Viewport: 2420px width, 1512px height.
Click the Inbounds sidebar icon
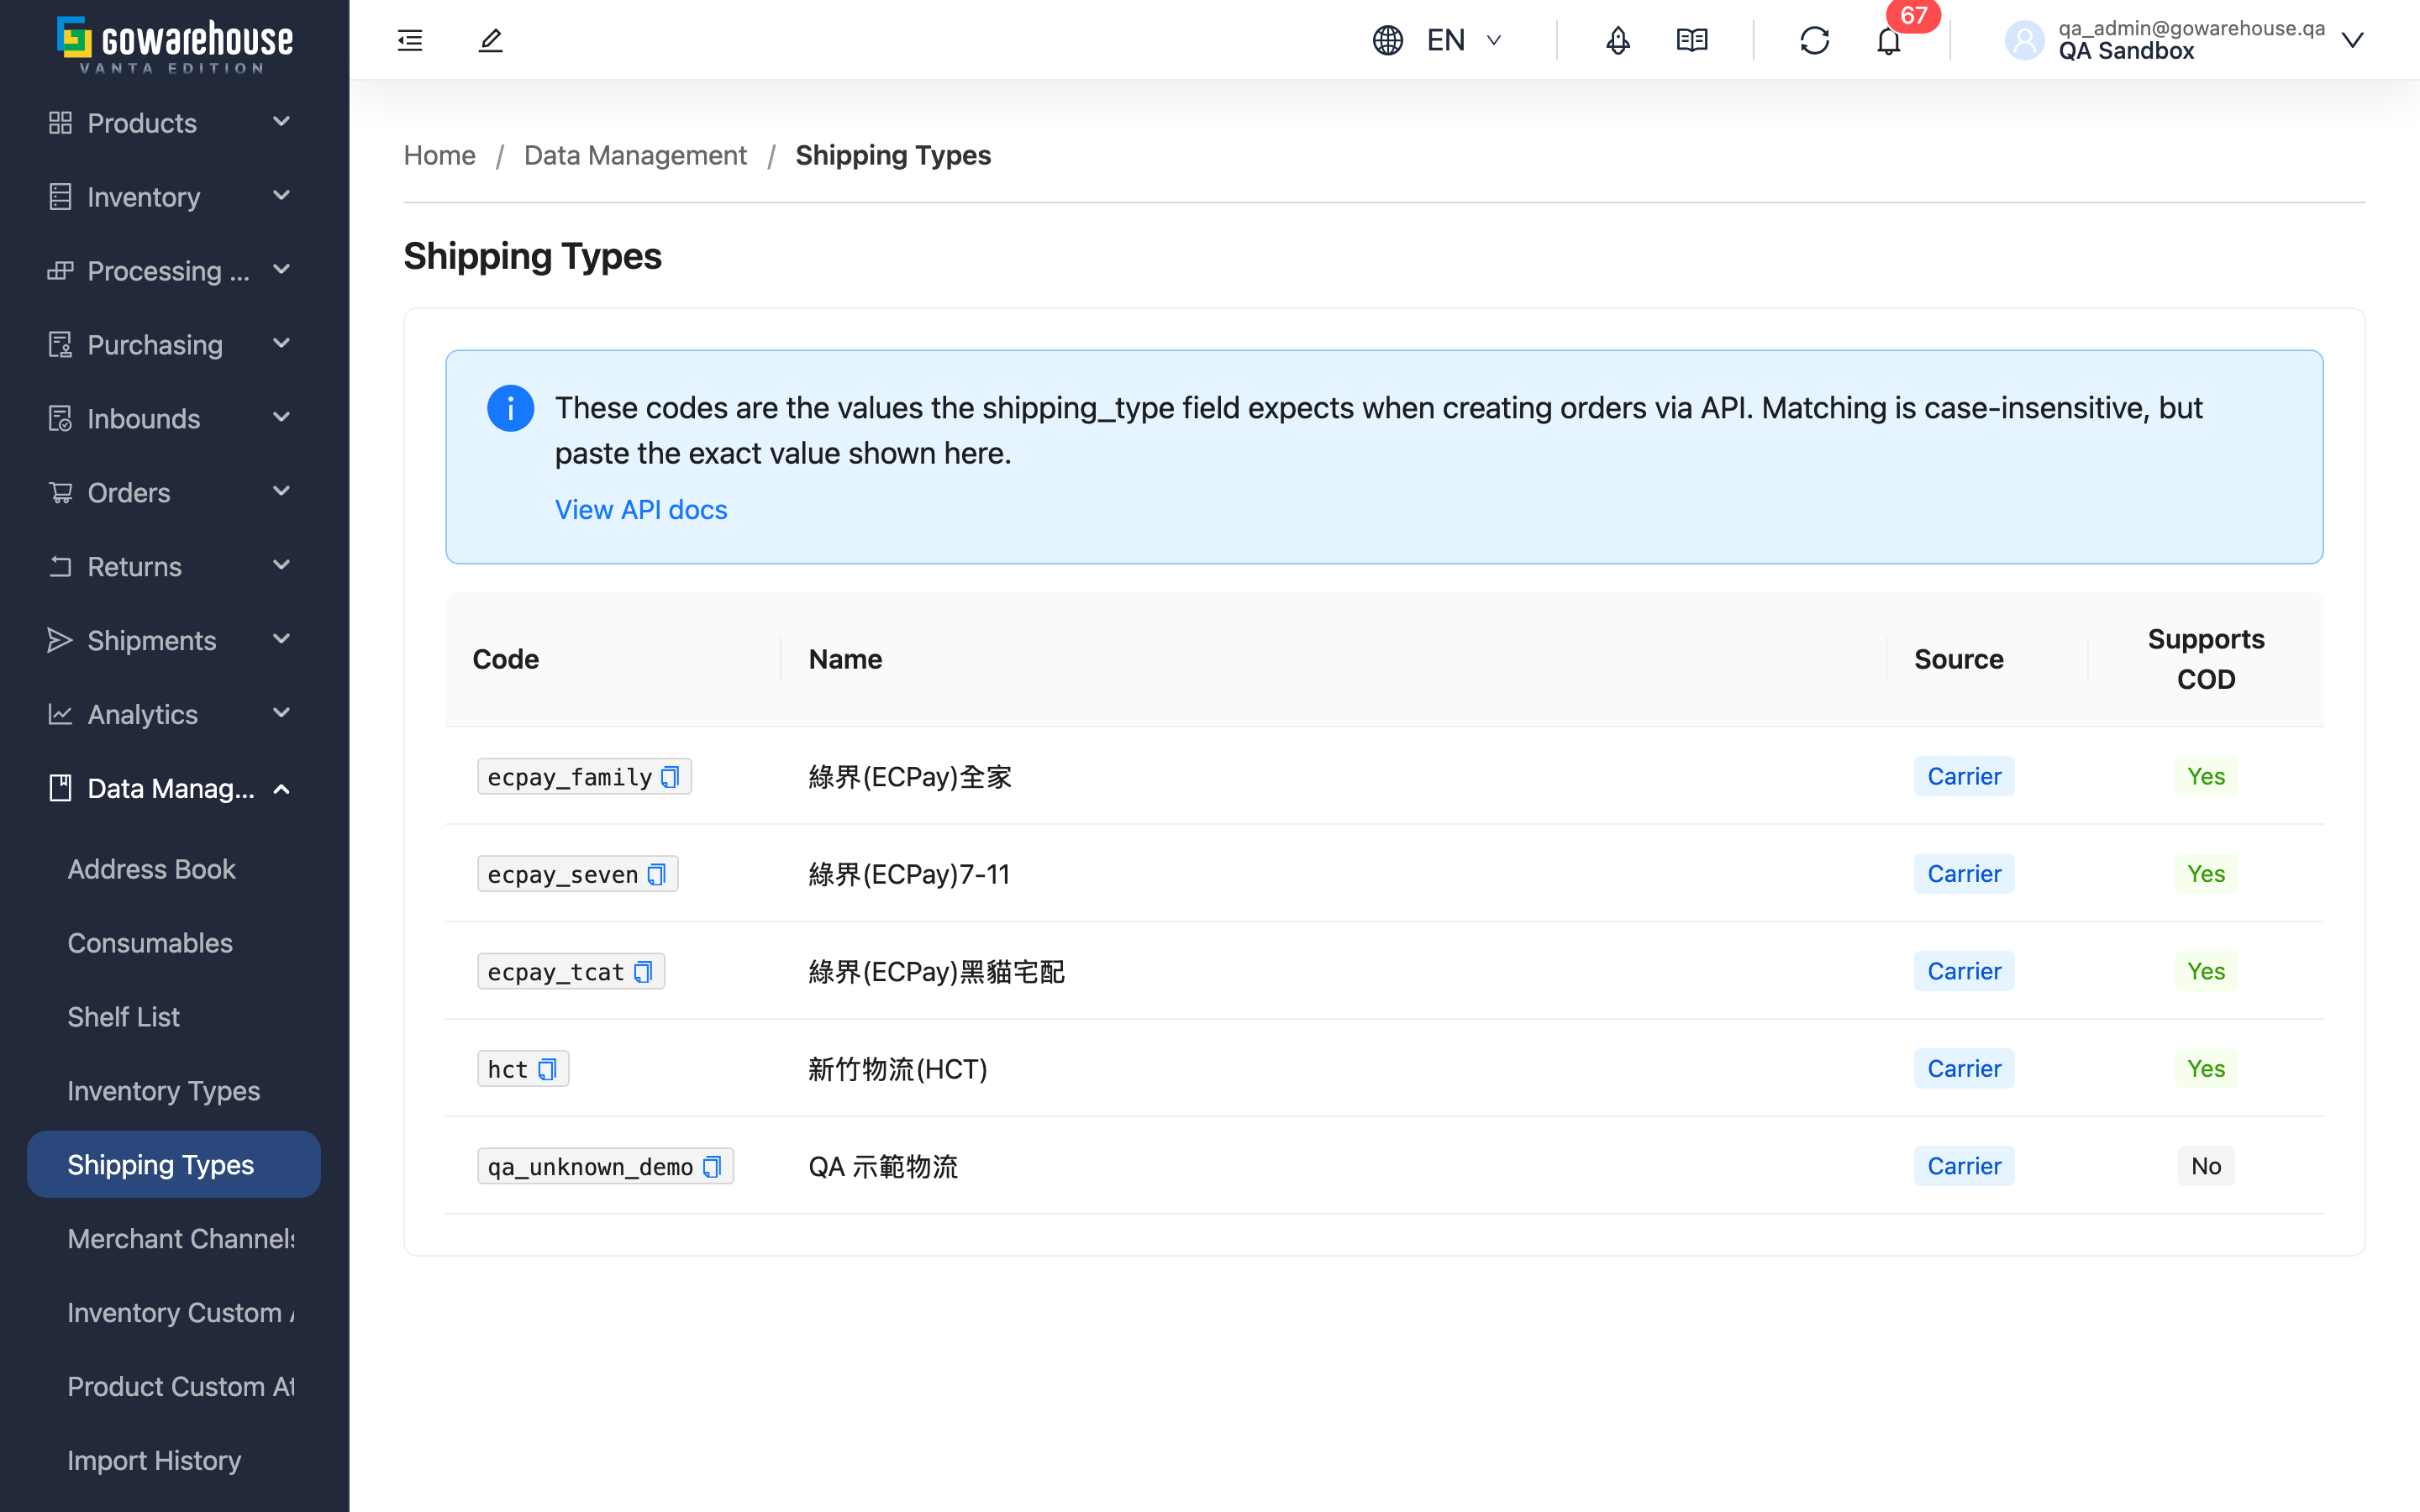[60, 419]
